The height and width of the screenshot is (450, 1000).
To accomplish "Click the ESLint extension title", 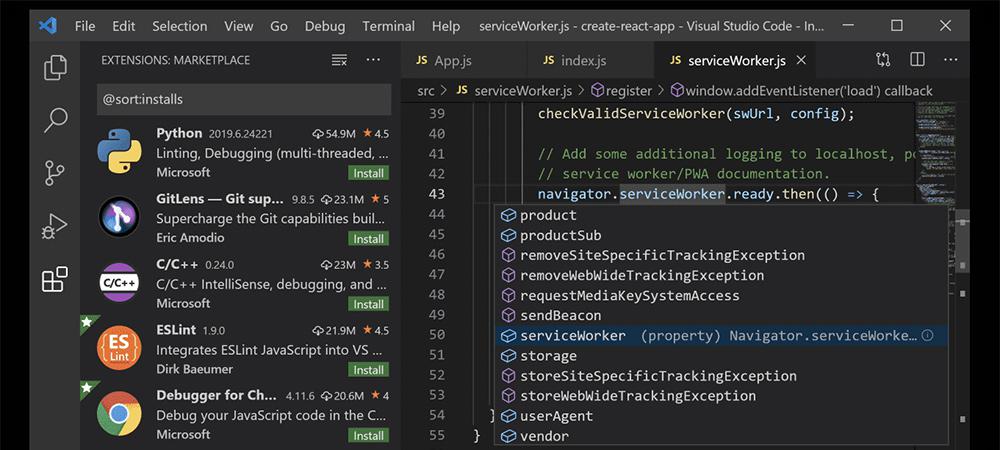I will (x=175, y=330).
